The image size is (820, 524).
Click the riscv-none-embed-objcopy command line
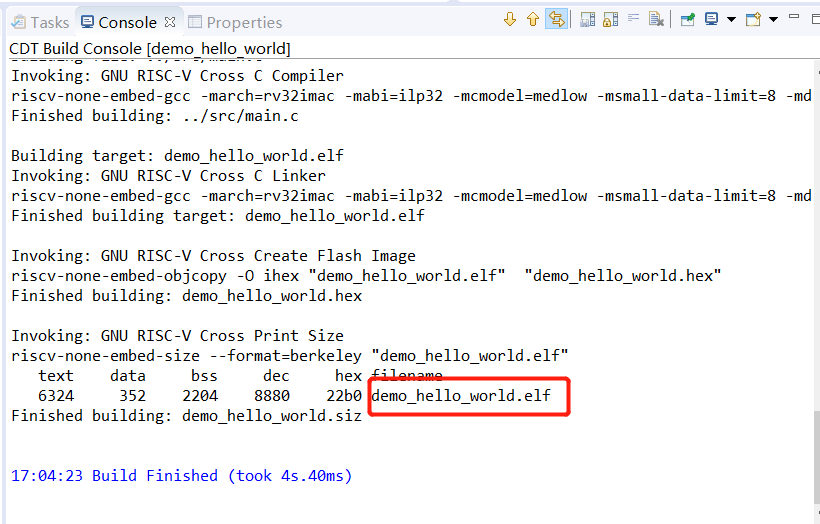(x=366, y=276)
